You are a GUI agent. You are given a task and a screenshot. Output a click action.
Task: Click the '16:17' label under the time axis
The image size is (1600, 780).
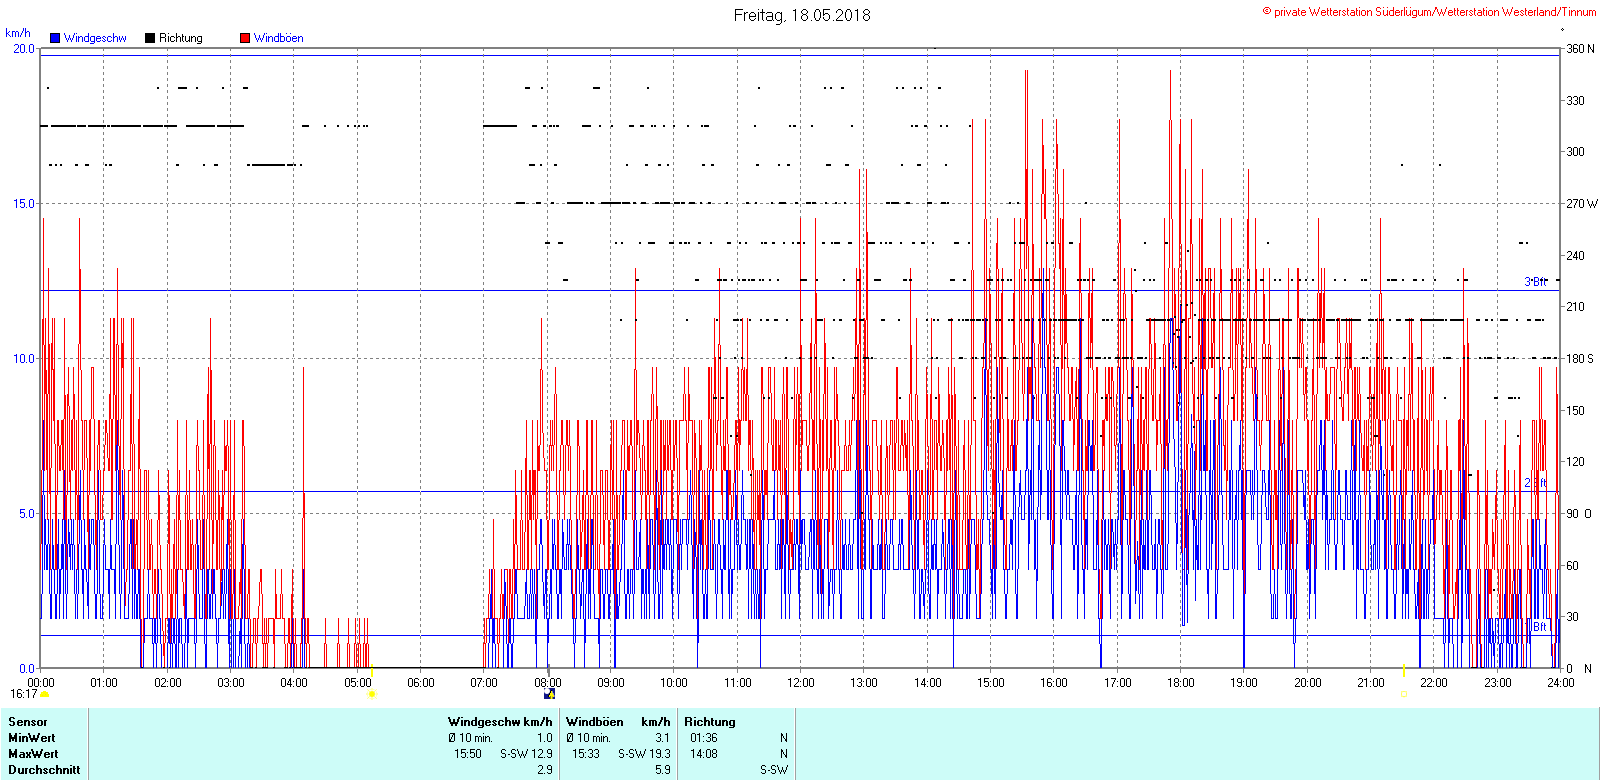tap(23, 694)
